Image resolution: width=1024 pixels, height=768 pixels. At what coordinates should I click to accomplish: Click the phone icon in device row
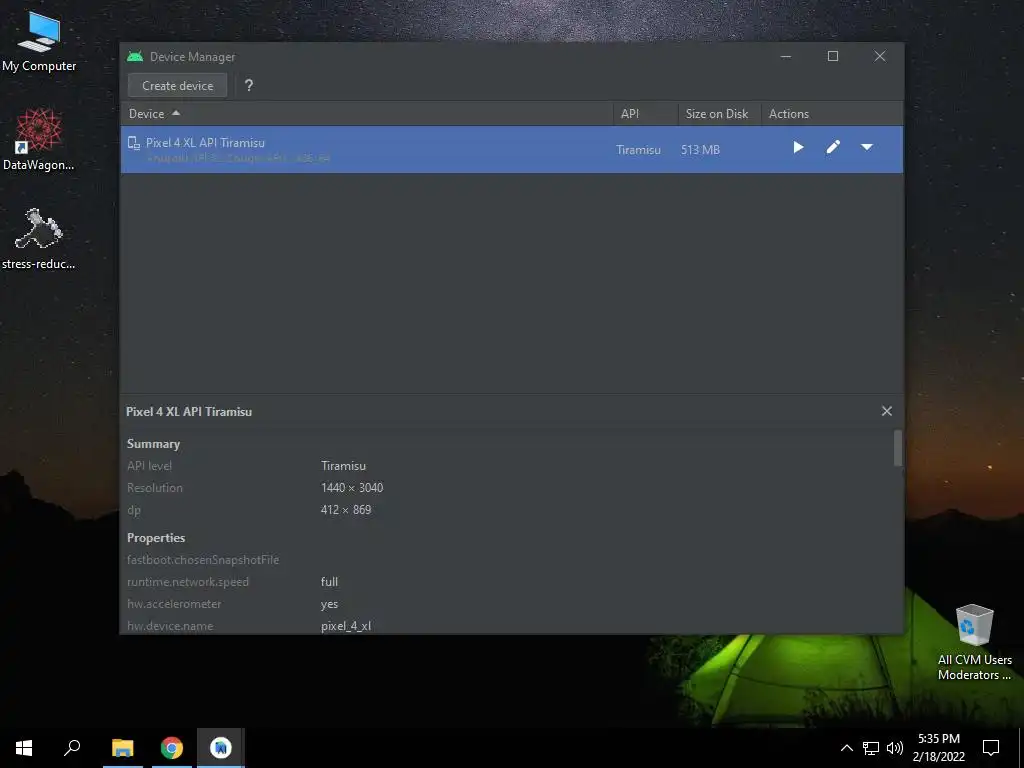tap(134, 143)
